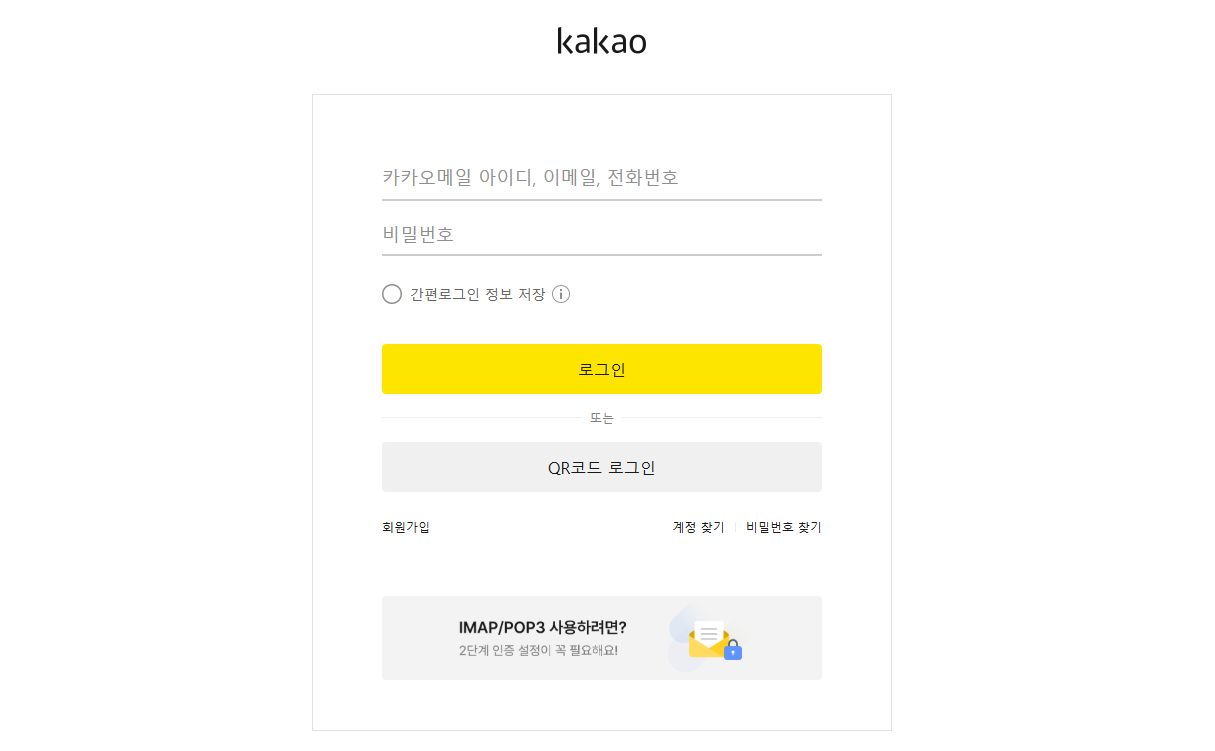
Task: Click the gray underline below the 비밀번호 field
Action: point(602,255)
